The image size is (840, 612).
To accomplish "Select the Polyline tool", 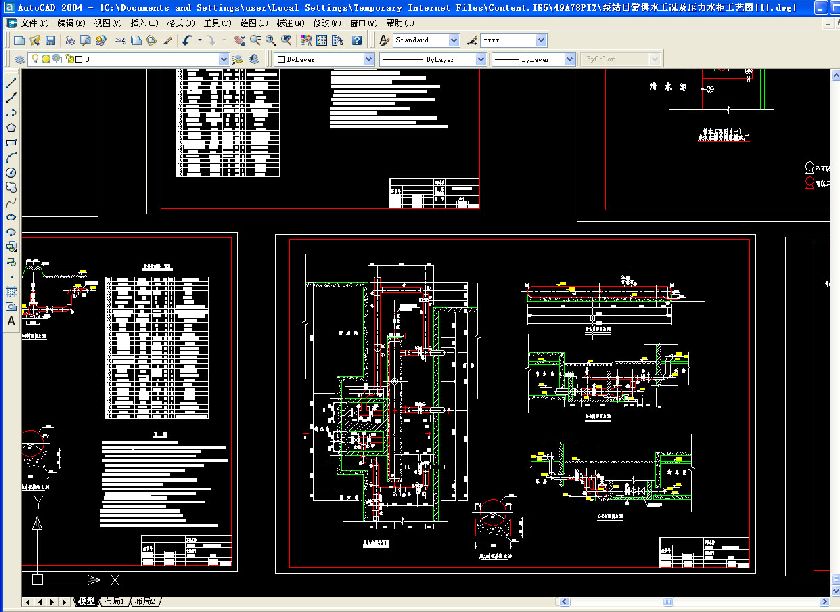I will [x=11, y=112].
